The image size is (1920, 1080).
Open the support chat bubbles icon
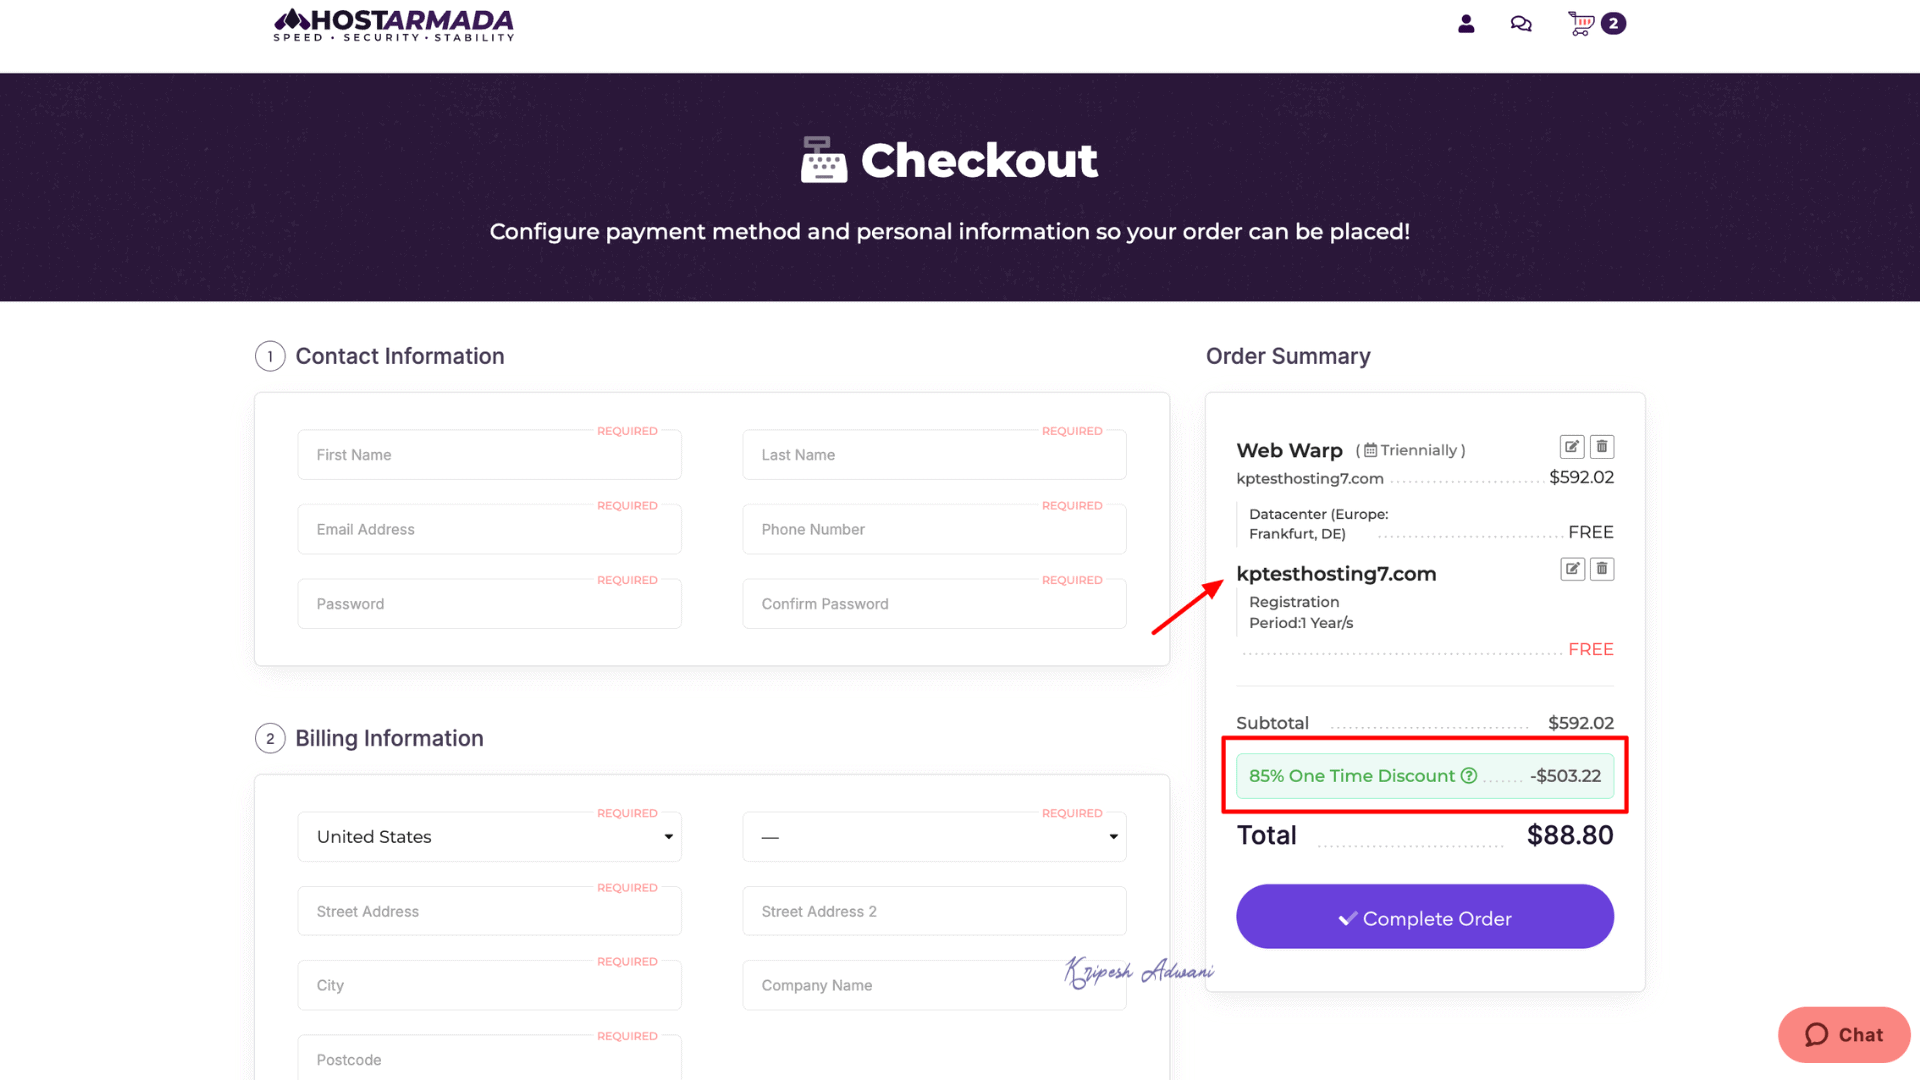[x=1521, y=24]
